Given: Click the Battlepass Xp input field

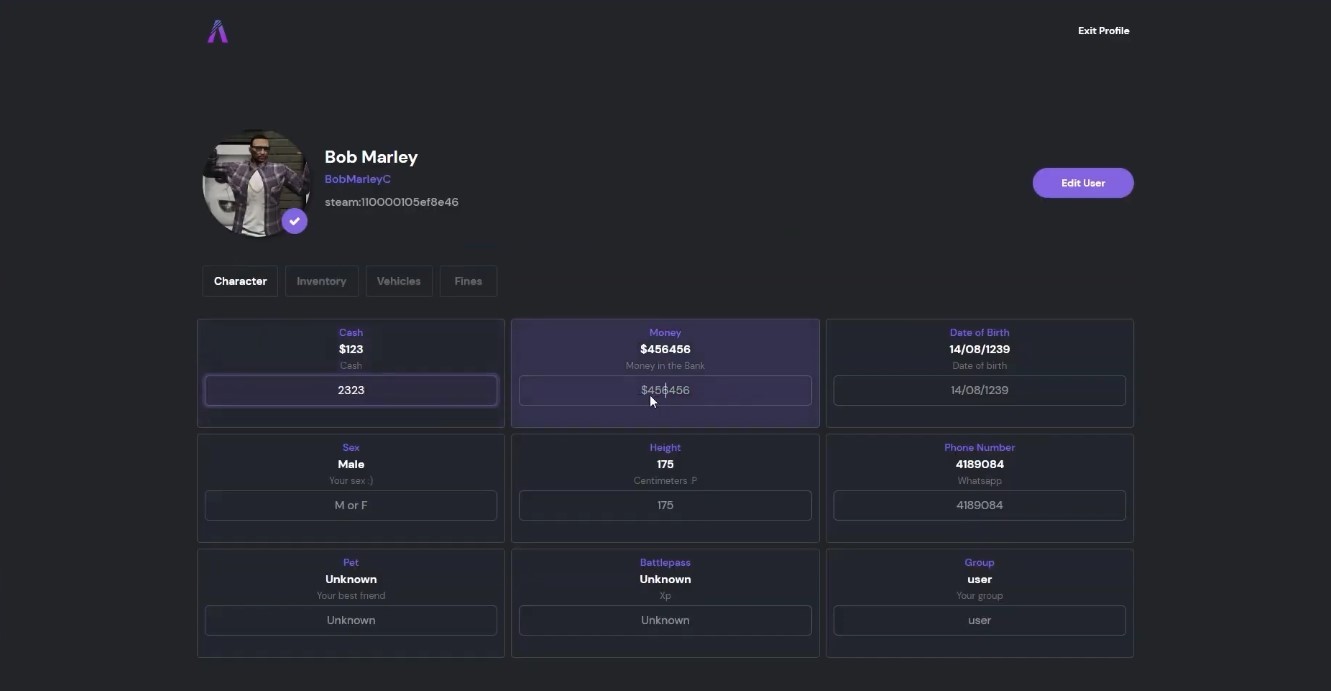Looking at the screenshot, I should pos(665,620).
